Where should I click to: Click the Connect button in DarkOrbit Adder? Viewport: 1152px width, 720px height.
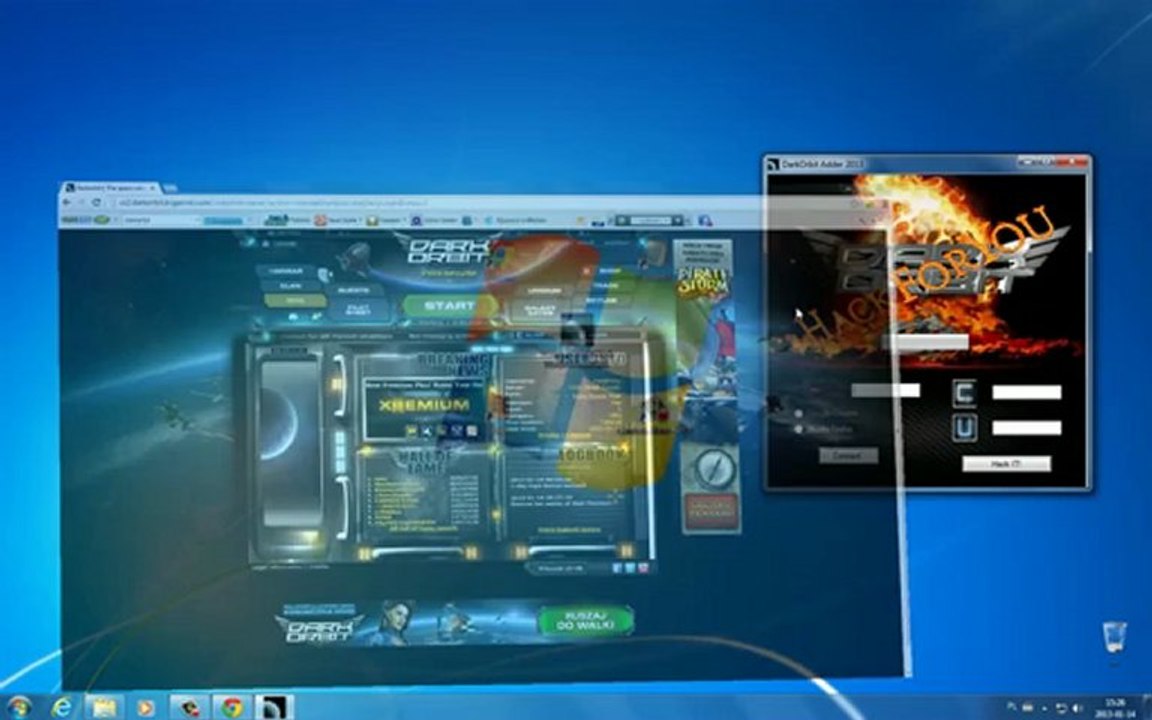point(848,456)
